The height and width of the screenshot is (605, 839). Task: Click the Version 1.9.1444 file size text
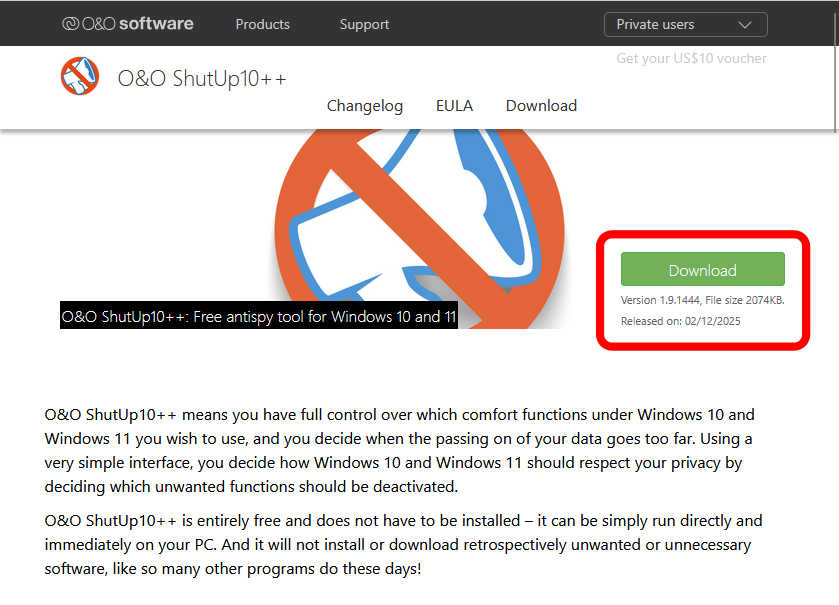tap(702, 300)
